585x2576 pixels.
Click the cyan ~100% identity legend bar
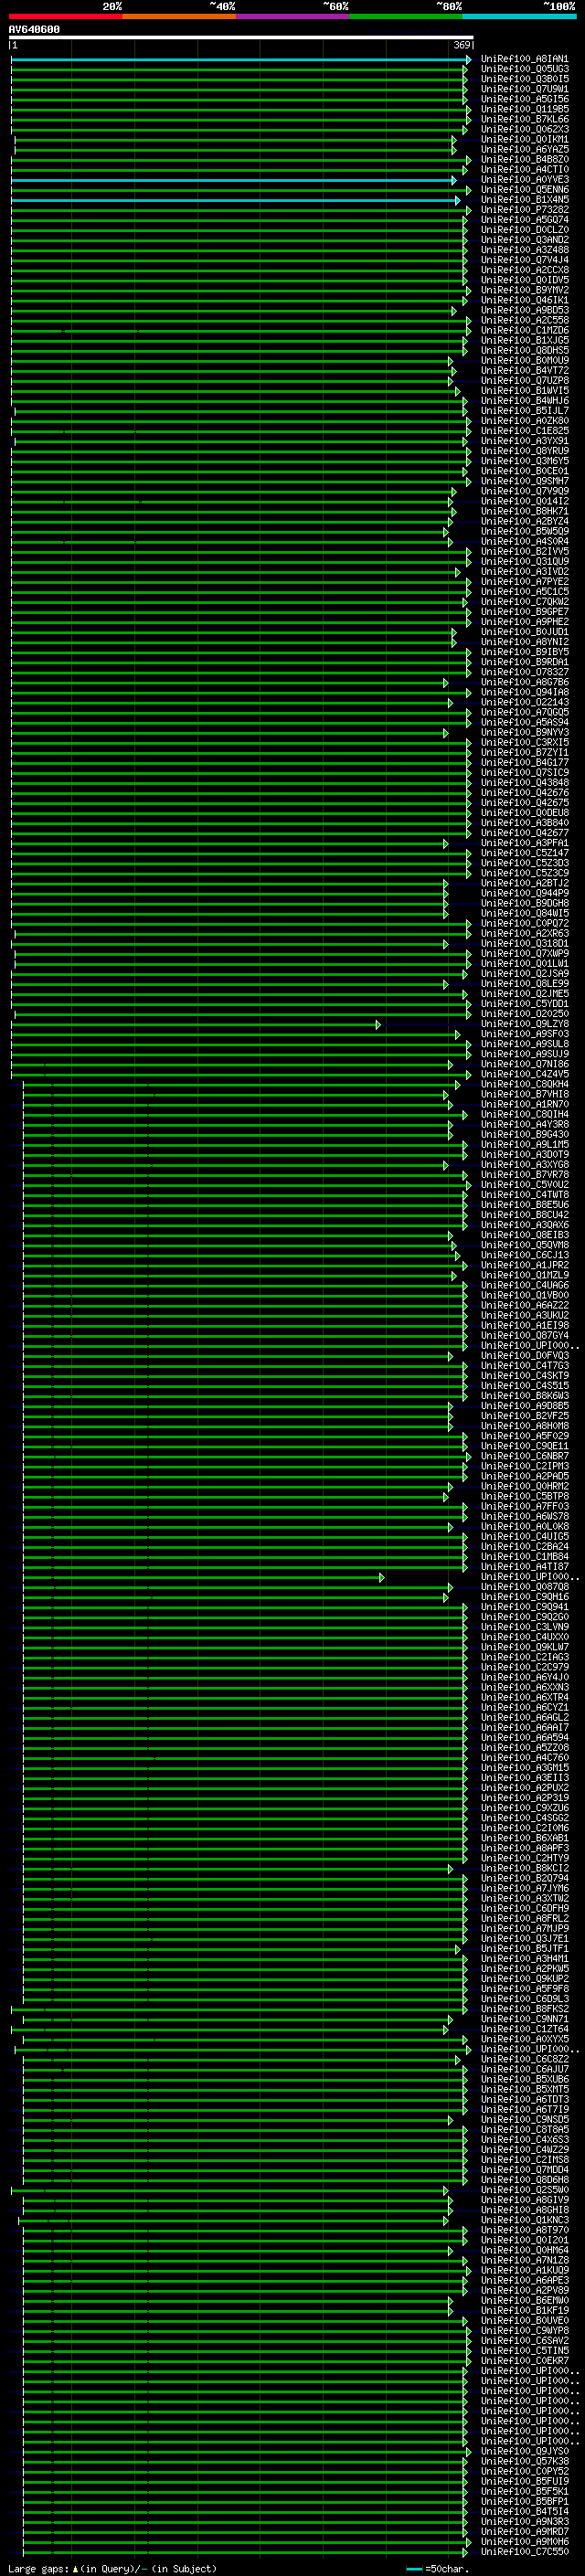coord(519,16)
